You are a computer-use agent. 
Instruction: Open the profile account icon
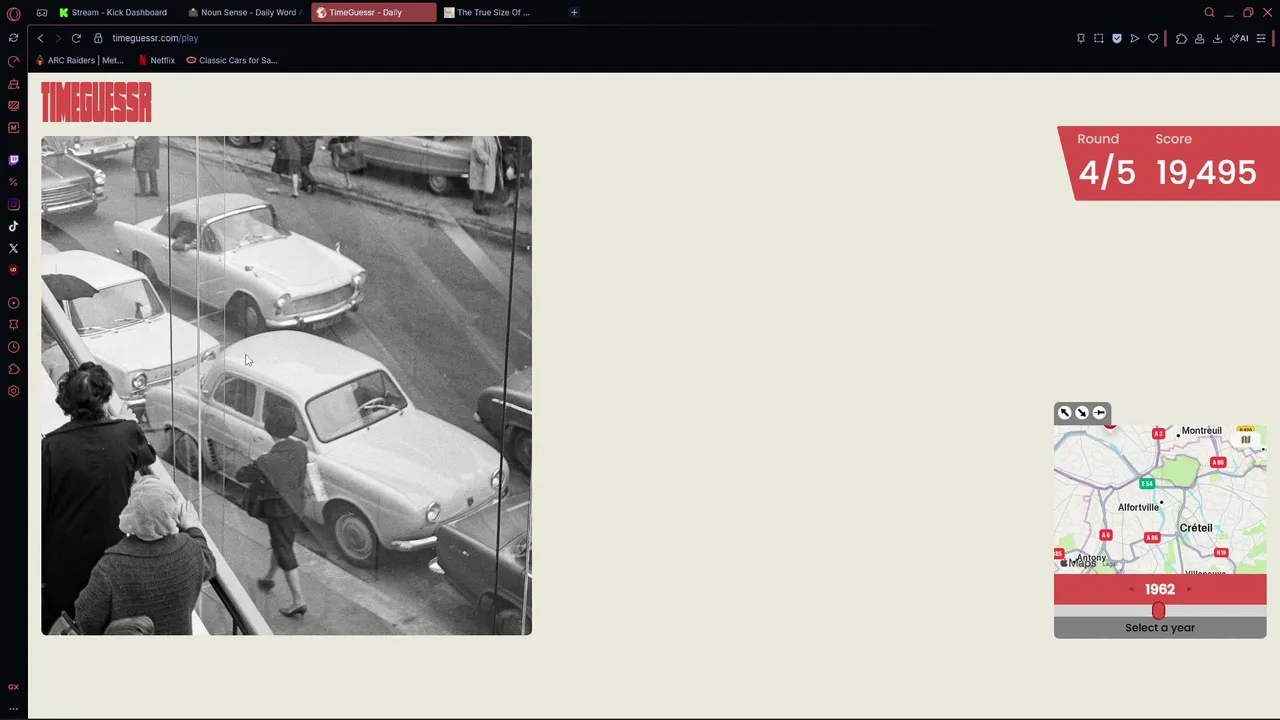(x=1199, y=38)
